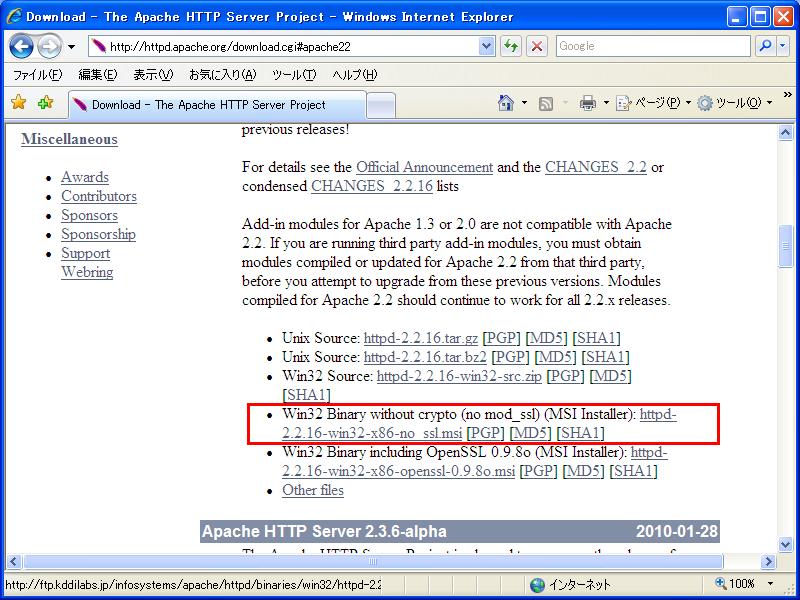The height and width of the screenshot is (600, 800).
Task: Click the RSS feeds icon
Action: click(x=546, y=104)
